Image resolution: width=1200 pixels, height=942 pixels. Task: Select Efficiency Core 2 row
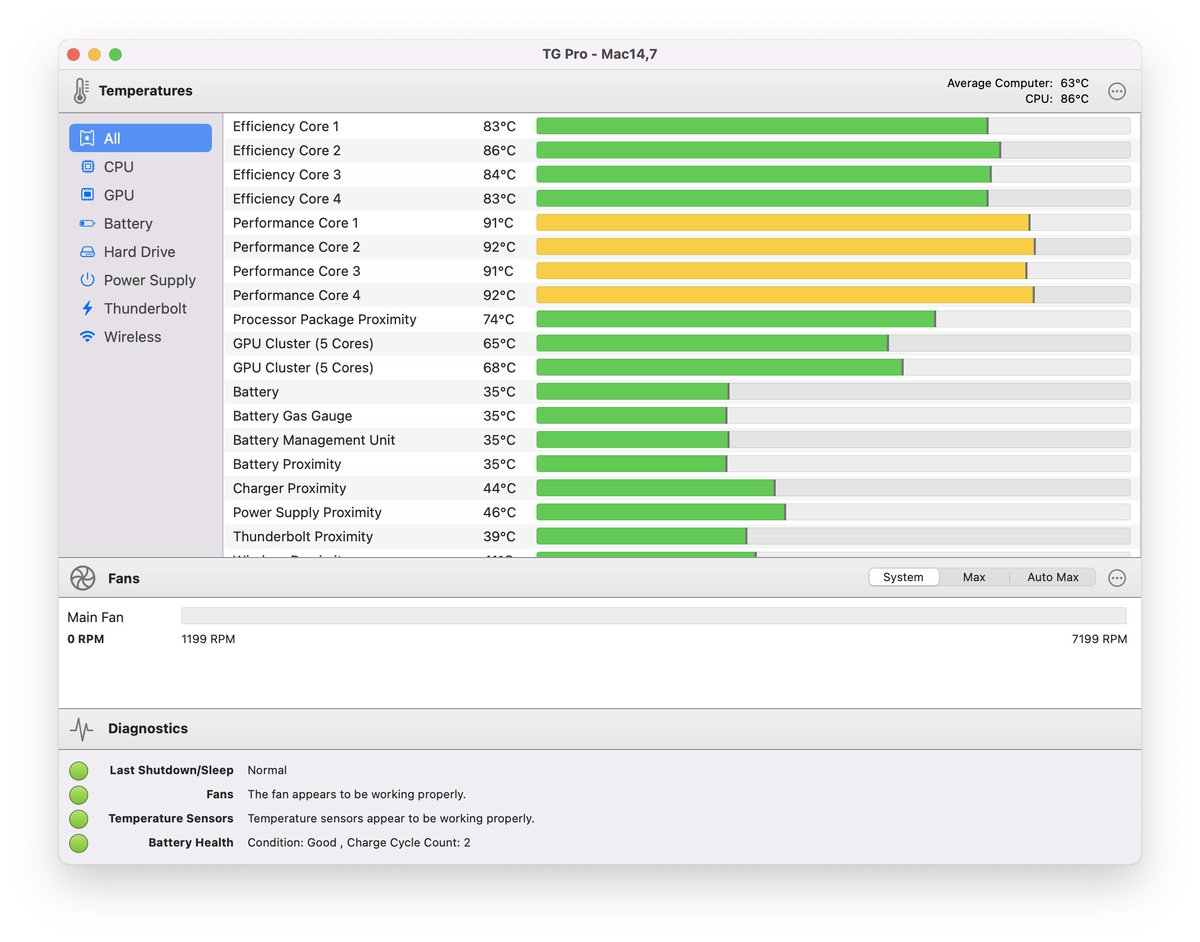(x=682, y=150)
